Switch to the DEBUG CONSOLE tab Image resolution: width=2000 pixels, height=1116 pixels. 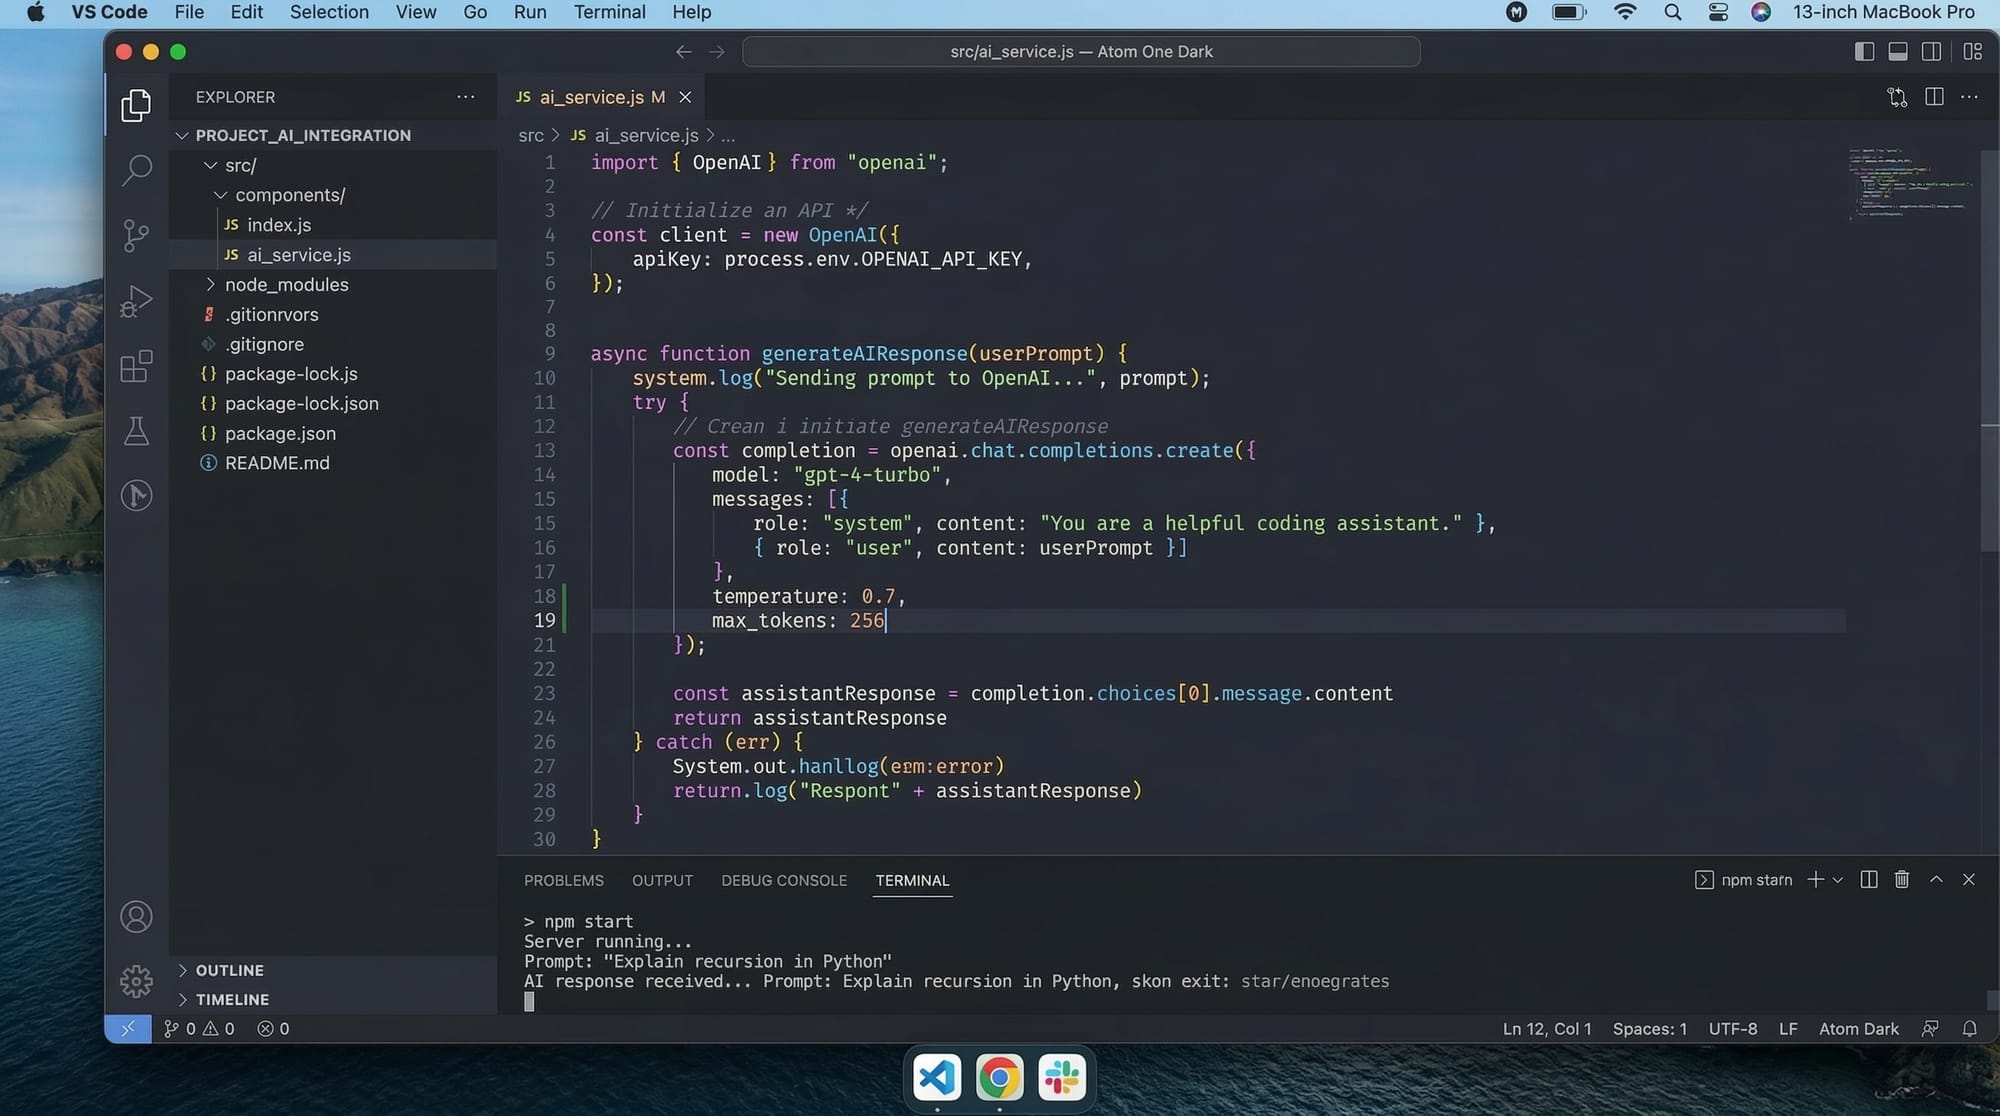click(784, 881)
